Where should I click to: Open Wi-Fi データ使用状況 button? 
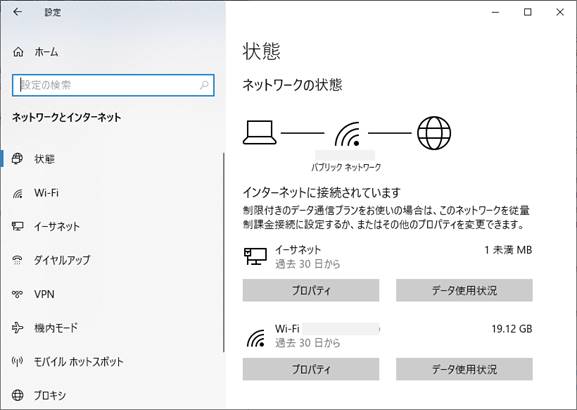464,369
